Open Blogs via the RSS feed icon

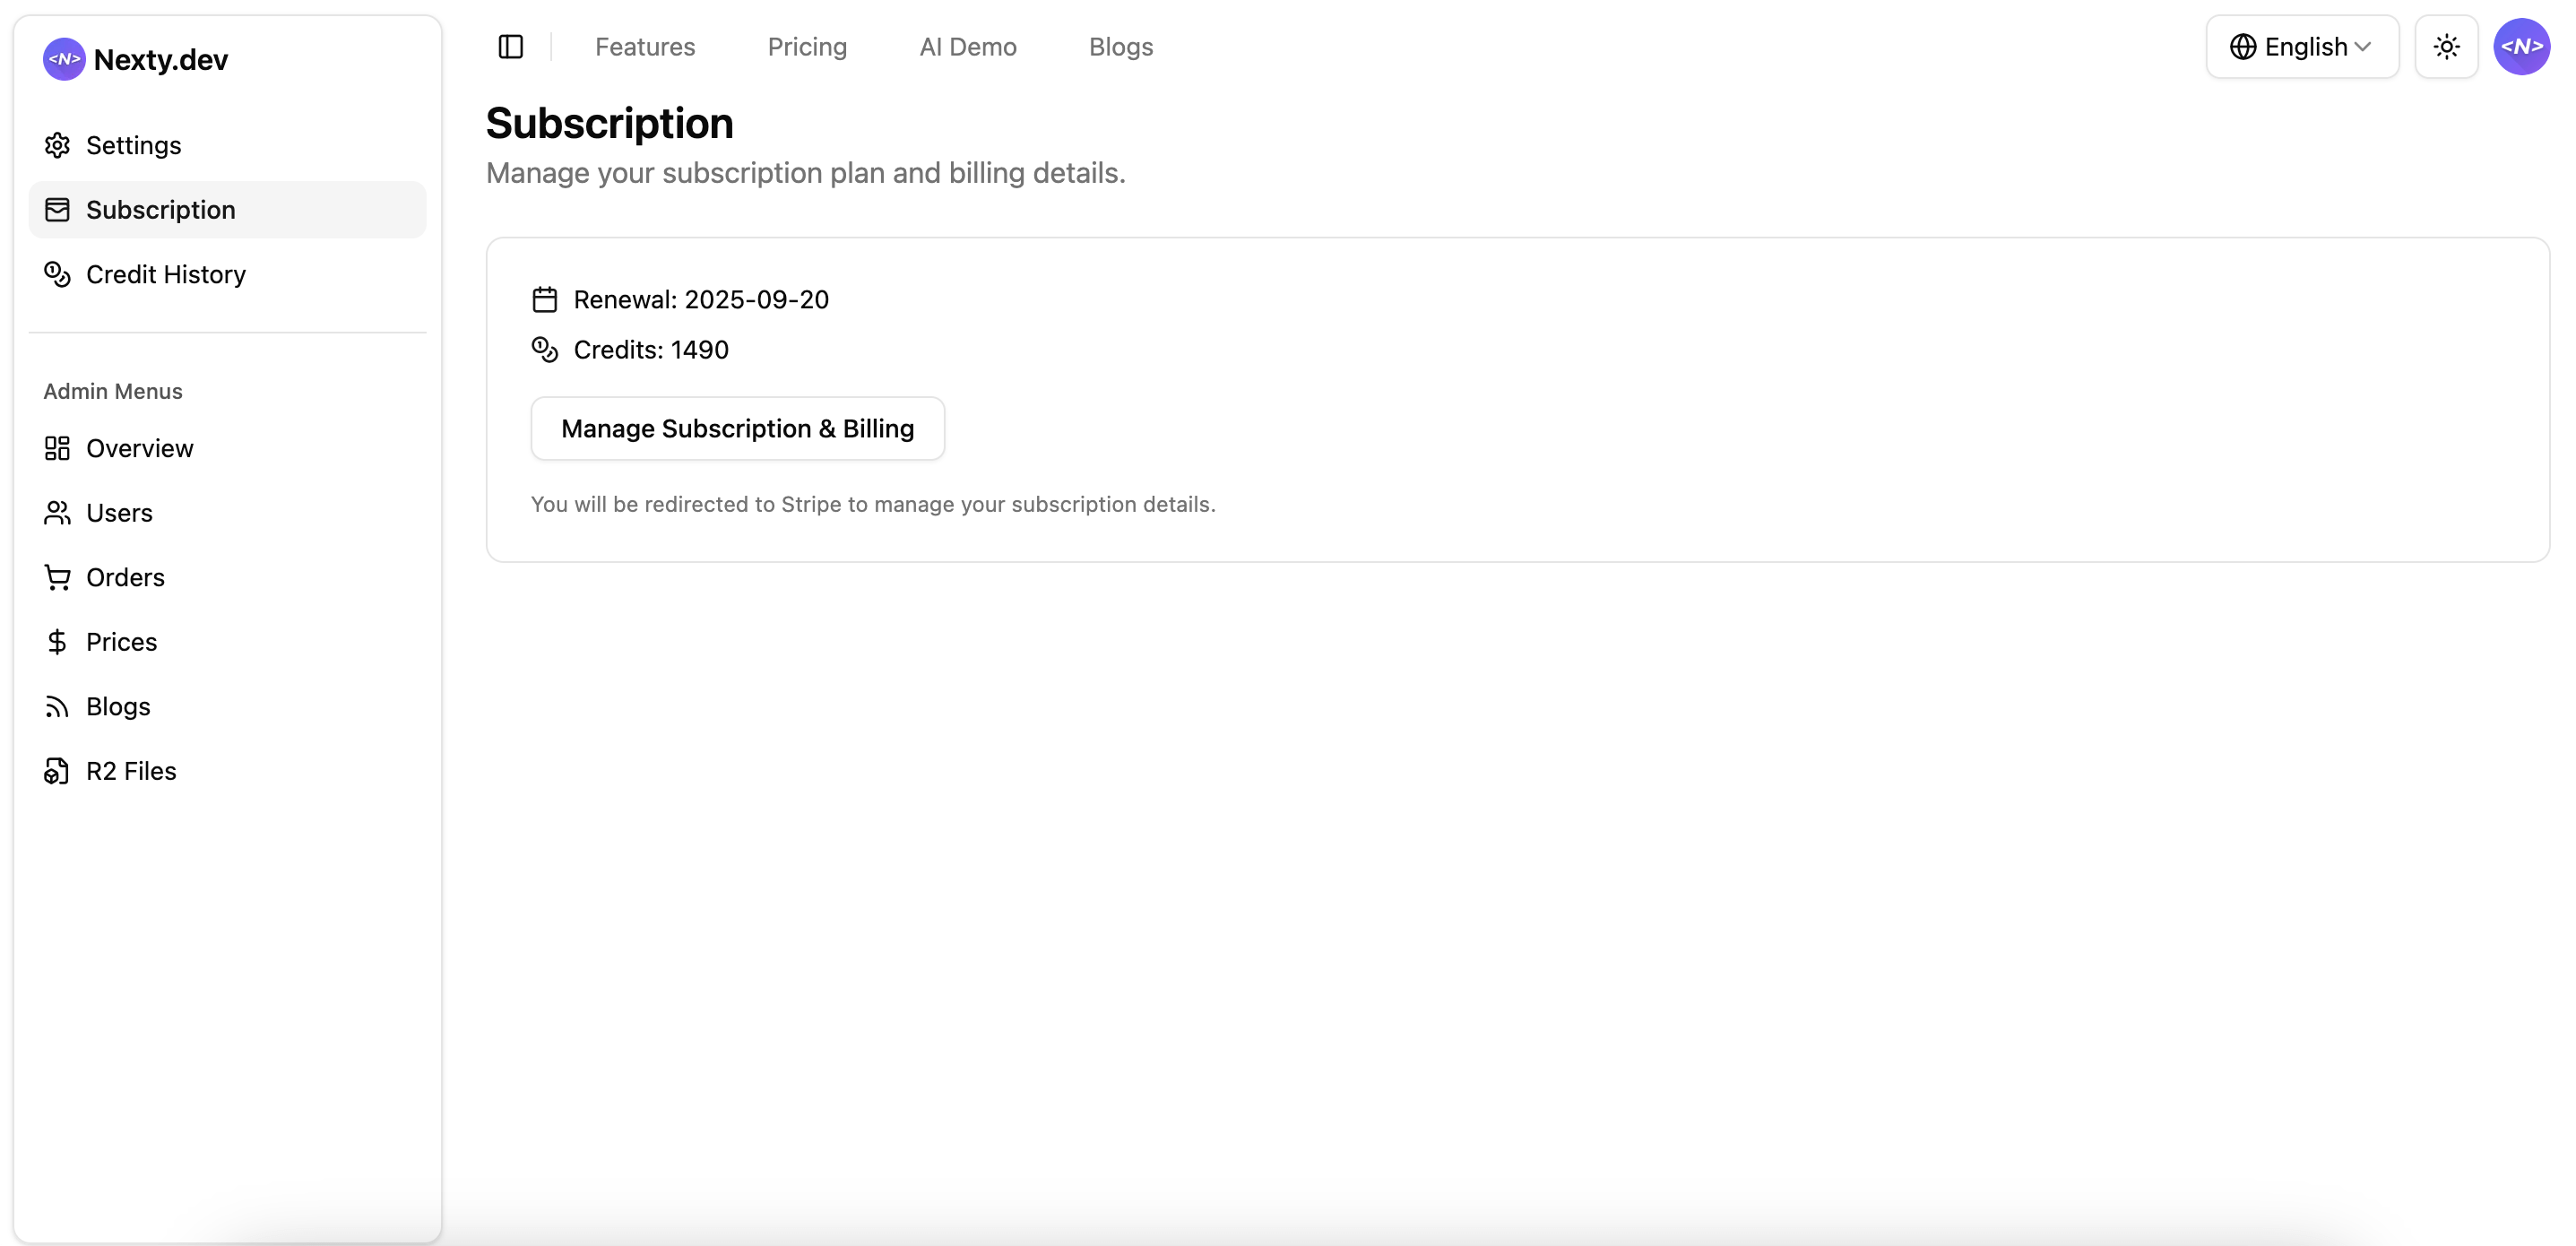pyautogui.click(x=57, y=706)
